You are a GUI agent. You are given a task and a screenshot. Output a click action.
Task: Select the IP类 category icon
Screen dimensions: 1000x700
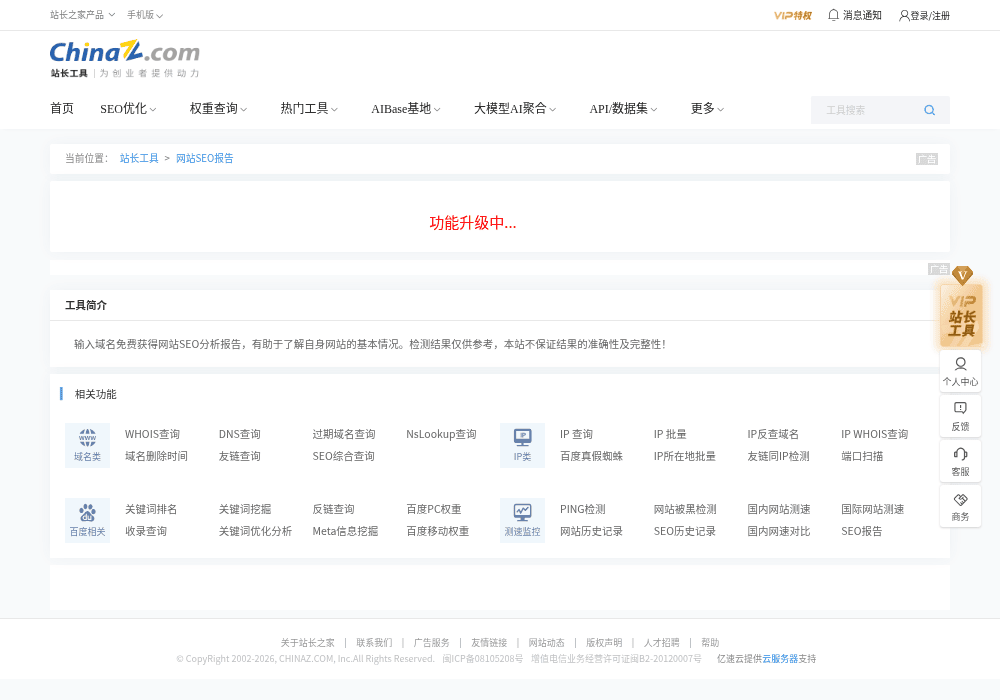(x=522, y=445)
